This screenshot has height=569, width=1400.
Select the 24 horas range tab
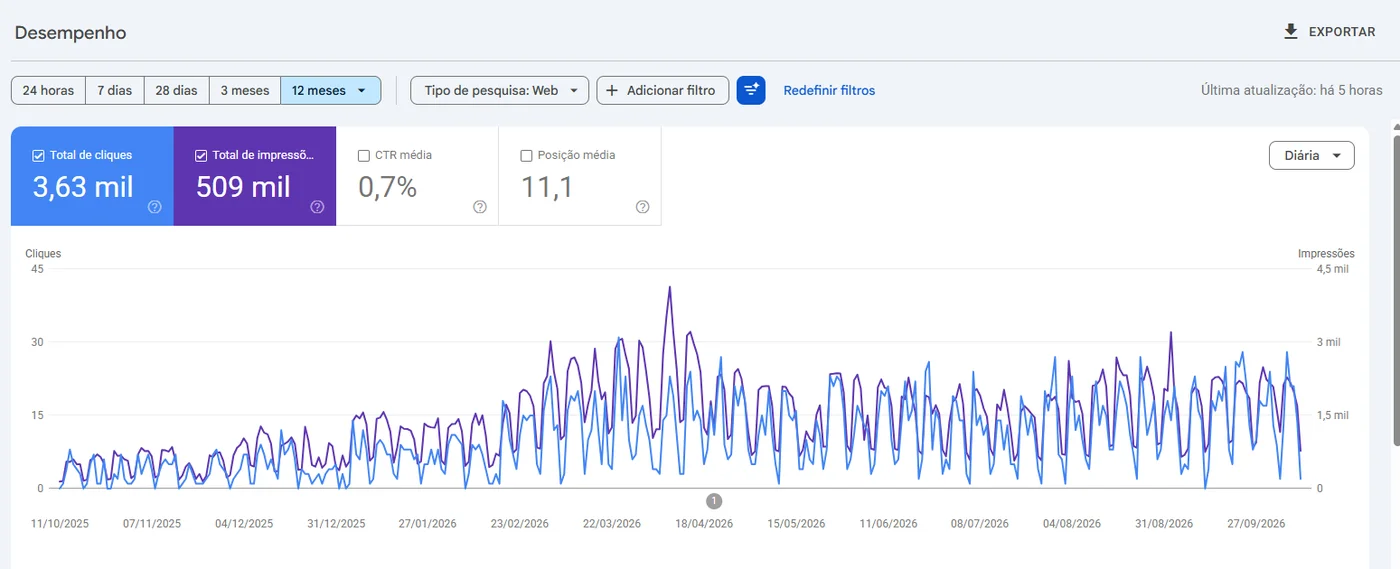click(48, 90)
